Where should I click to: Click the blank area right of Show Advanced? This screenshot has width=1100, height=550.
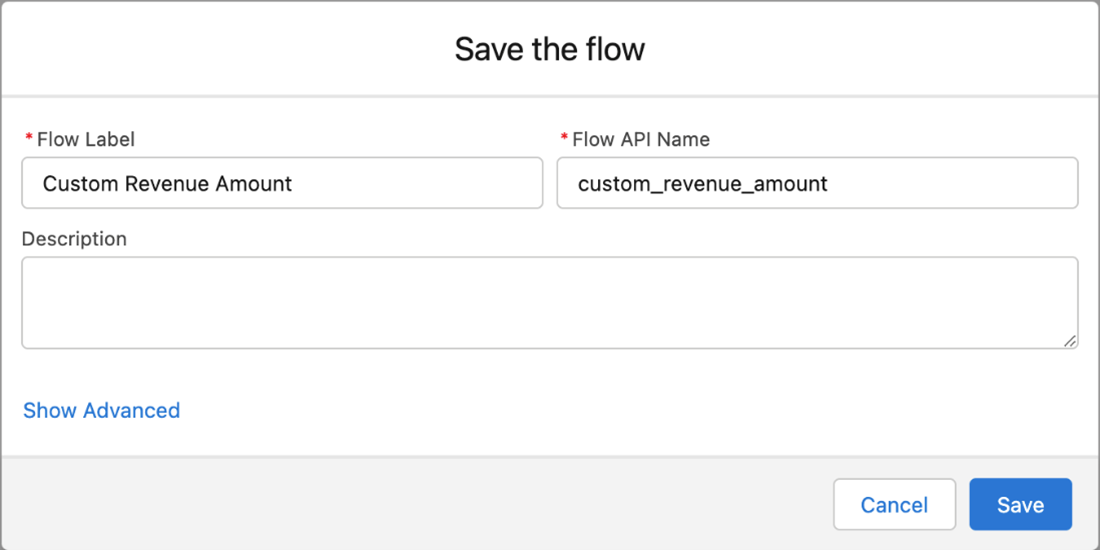600,410
